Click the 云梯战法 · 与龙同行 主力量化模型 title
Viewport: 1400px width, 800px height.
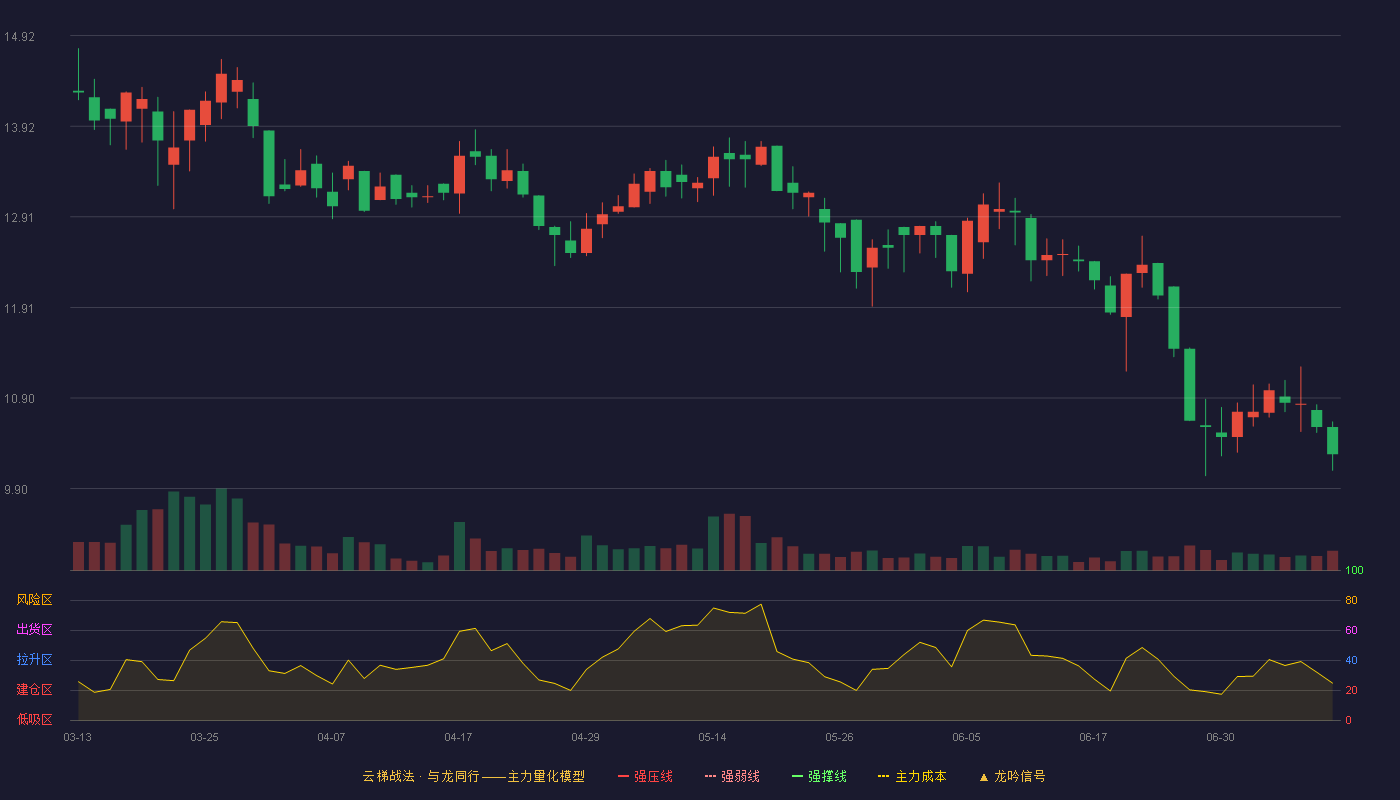[x=474, y=776]
